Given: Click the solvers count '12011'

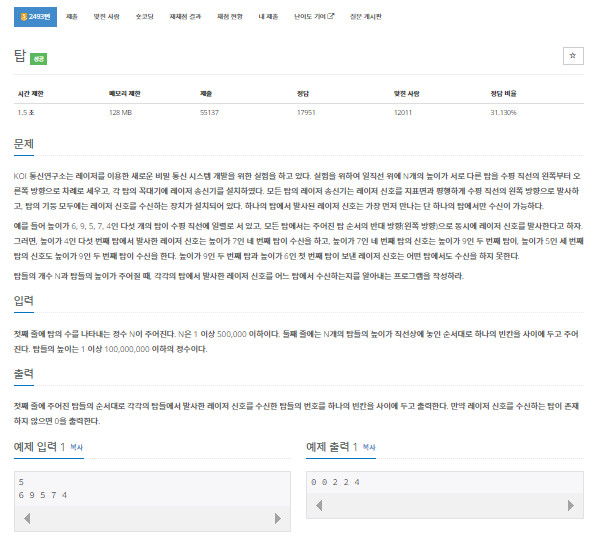Looking at the screenshot, I should point(403,113).
